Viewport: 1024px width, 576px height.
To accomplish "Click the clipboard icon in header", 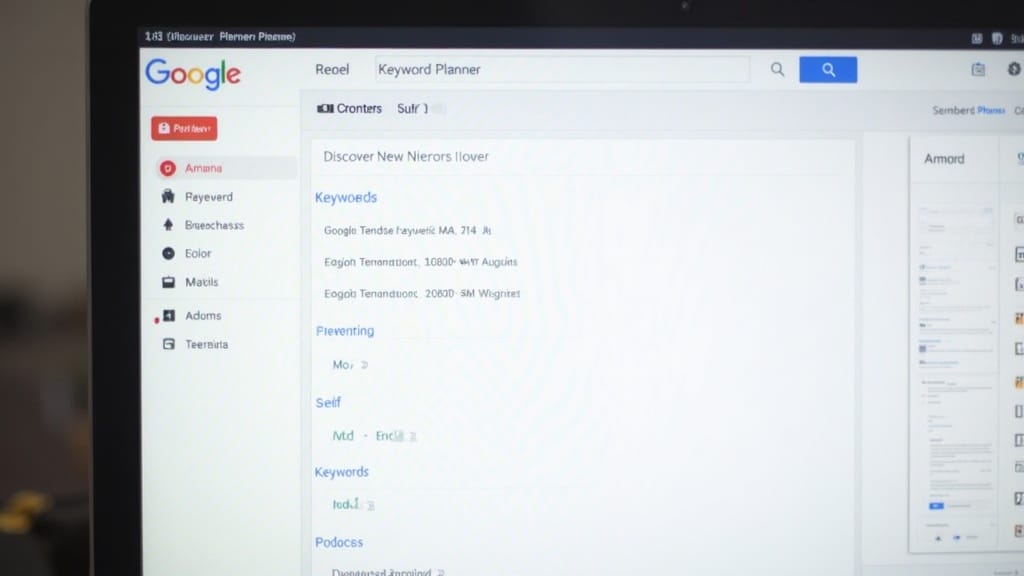I will click(x=978, y=69).
